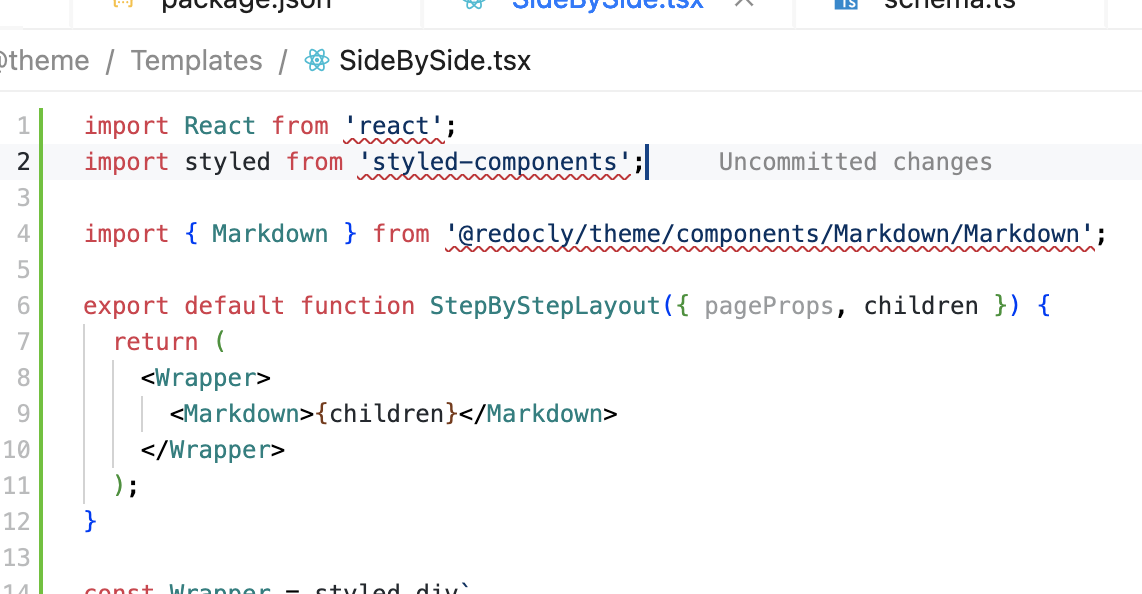Click the change bar next to line 6

click(x=39, y=306)
